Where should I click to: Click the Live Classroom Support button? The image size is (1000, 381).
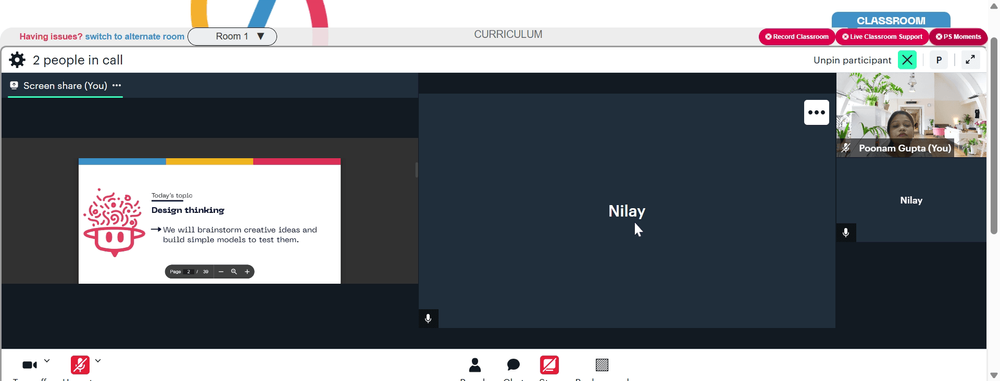882,37
